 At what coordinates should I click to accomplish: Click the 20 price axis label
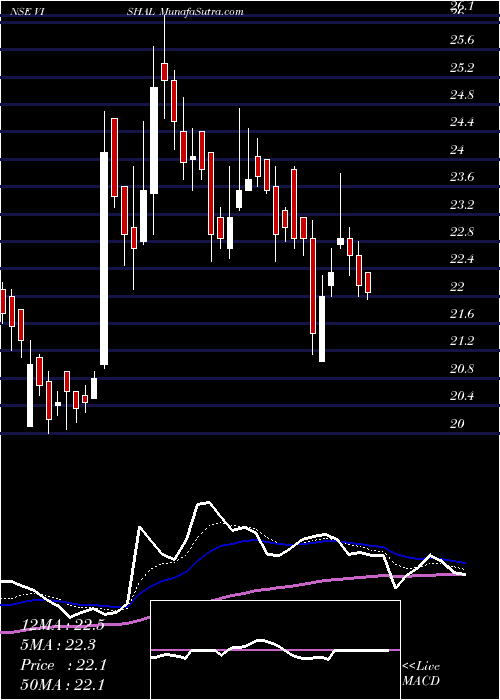[x=458, y=424]
